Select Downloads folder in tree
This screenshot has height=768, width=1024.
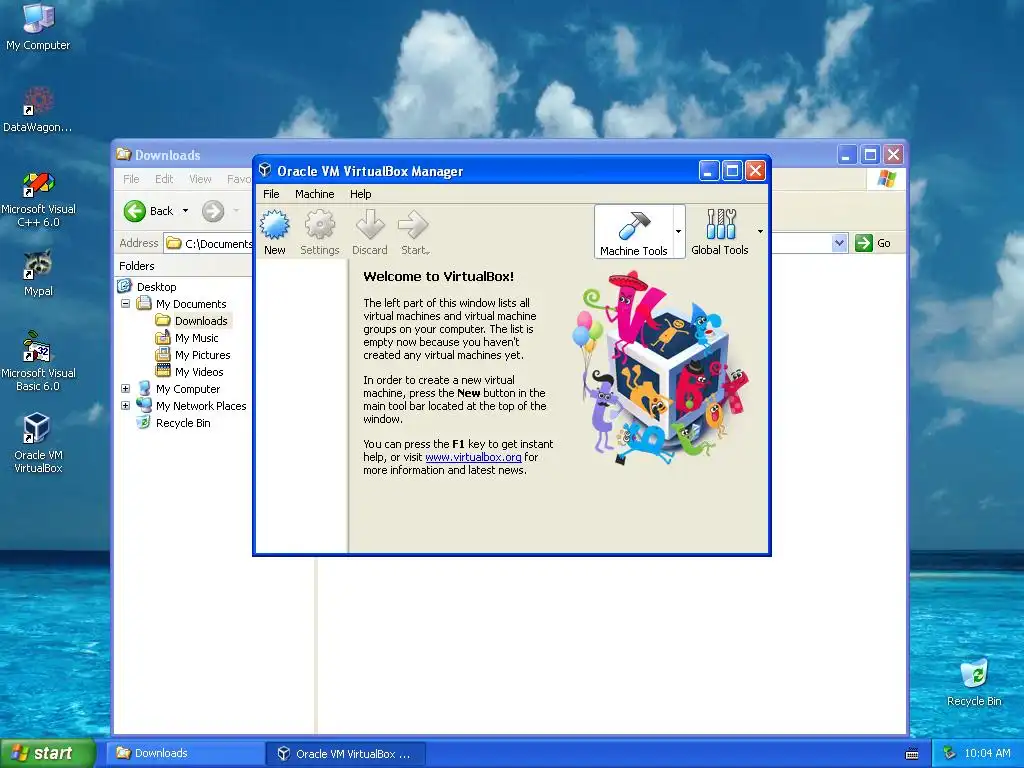pos(201,321)
